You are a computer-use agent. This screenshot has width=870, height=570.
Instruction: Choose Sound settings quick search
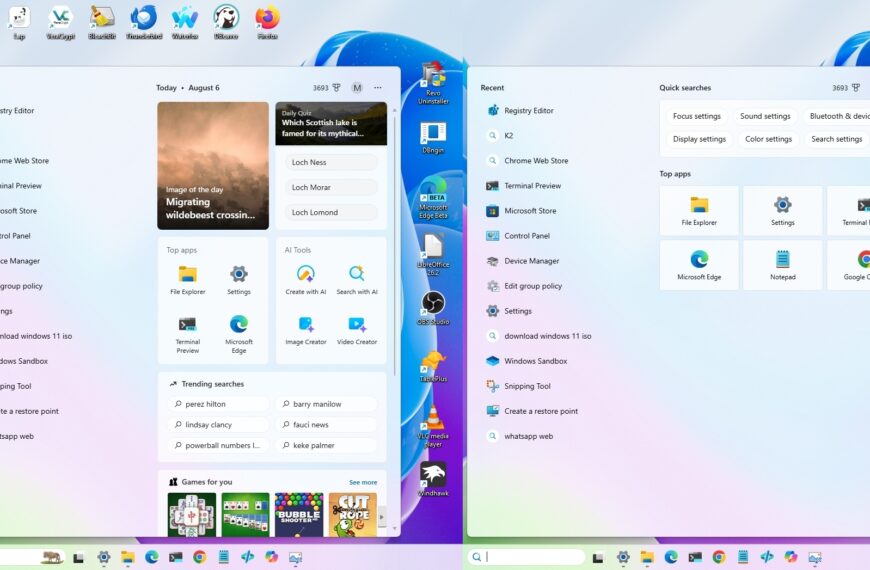point(765,116)
